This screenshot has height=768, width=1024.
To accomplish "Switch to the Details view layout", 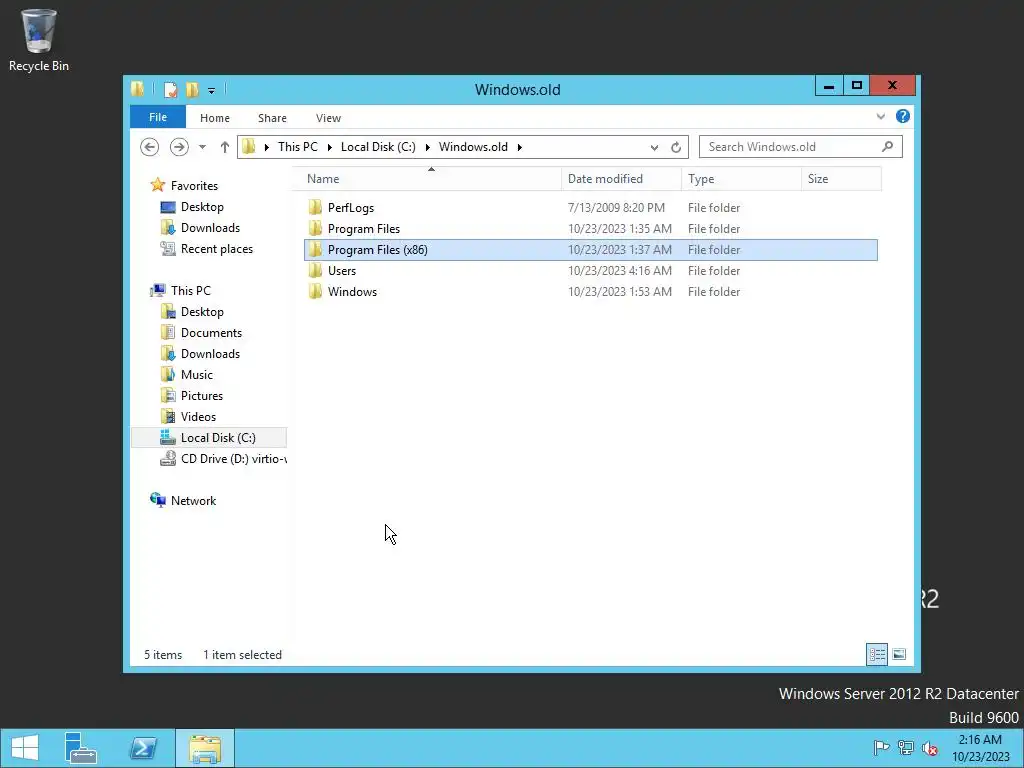I will [x=876, y=654].
